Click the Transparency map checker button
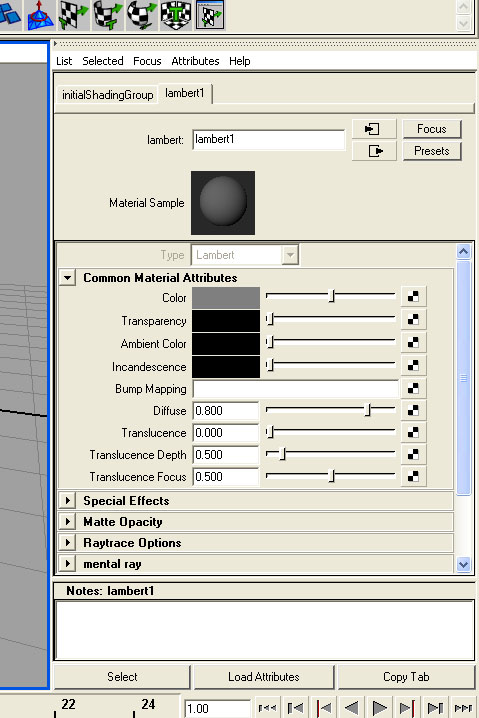Screen dimensions: 479x718 [413, 319]
